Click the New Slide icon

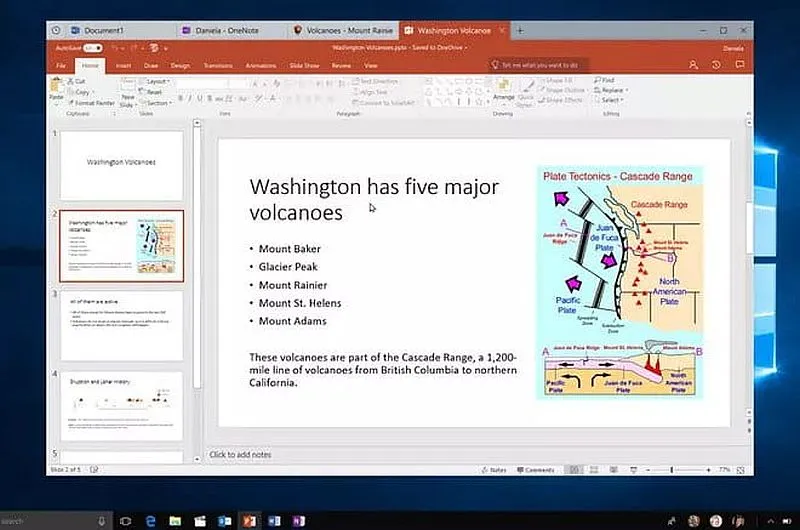tap(128, 84)
